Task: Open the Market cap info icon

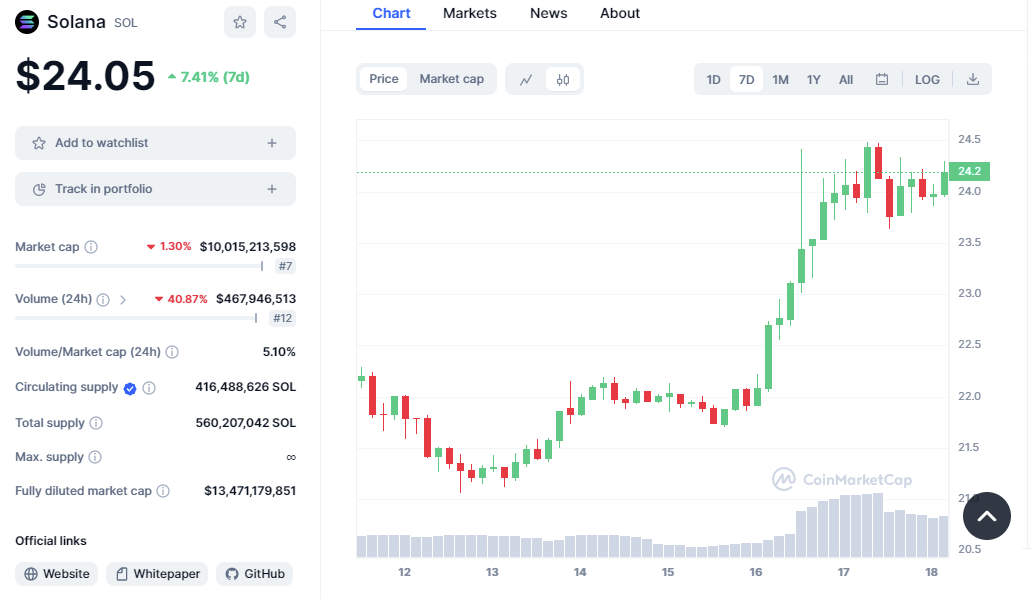Action: coord(91,247)
